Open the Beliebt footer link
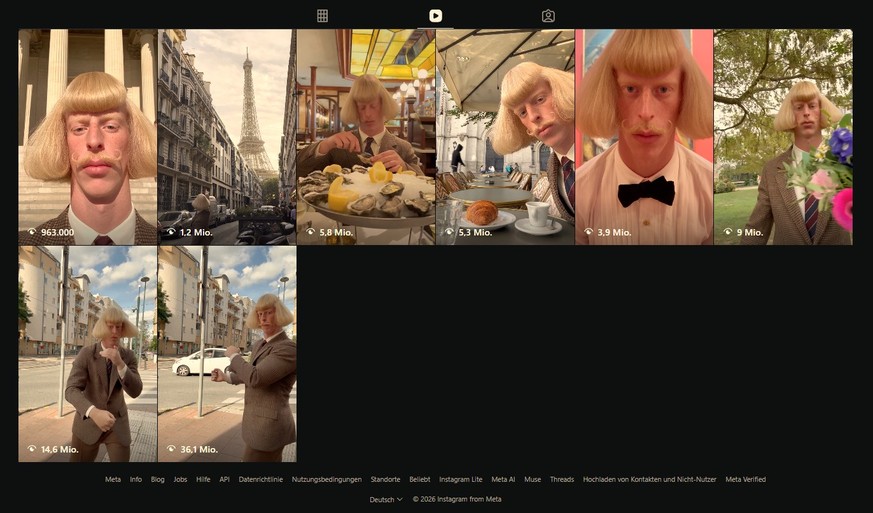 pos(420,479)
